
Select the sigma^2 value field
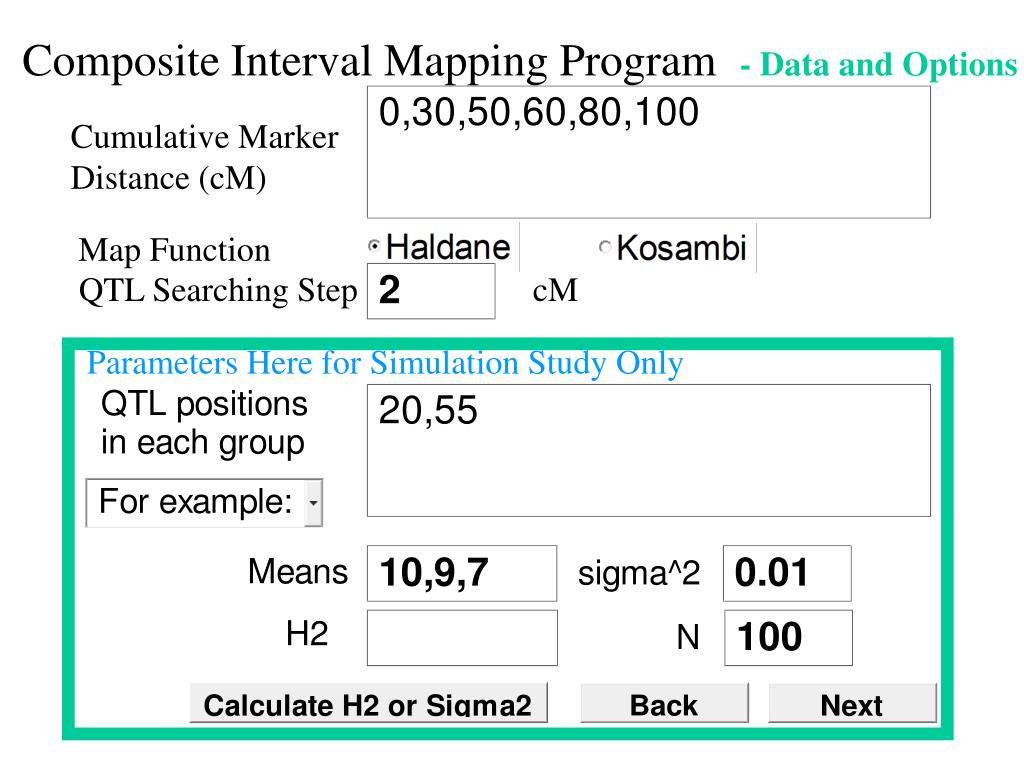(787, 573)
